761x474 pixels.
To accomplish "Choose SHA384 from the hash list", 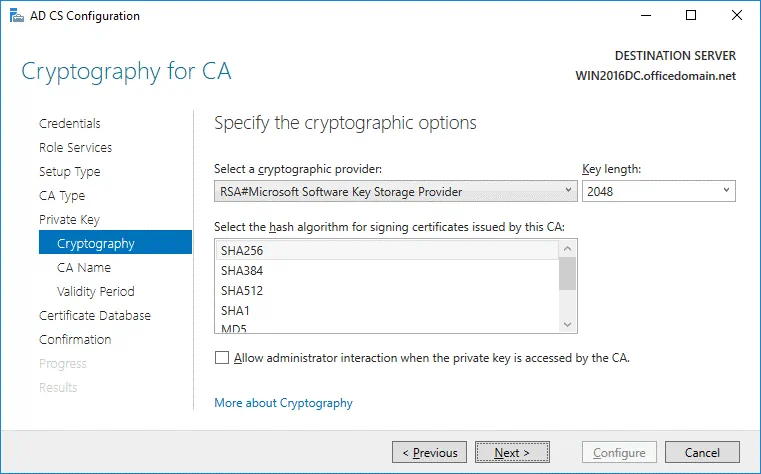I will point(387,270).
